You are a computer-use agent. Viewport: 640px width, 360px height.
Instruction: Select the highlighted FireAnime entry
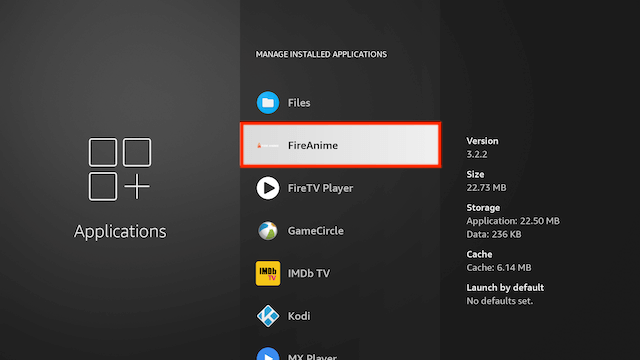click(340, 145)
